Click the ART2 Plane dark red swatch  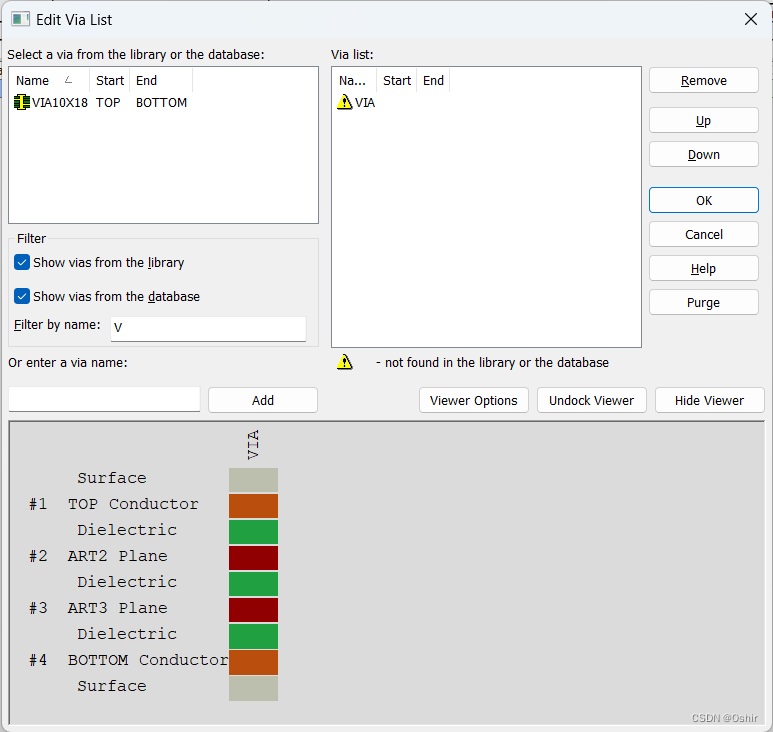253,557
